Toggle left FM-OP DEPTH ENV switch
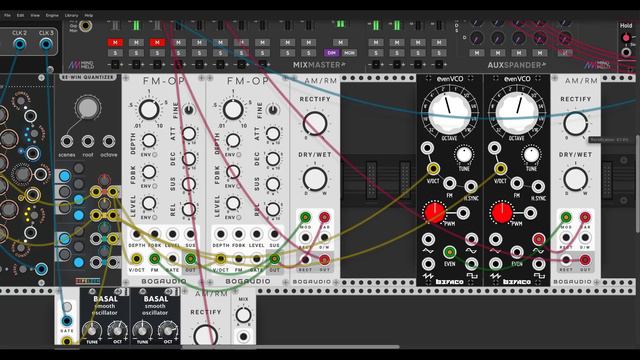 (154, 155)
